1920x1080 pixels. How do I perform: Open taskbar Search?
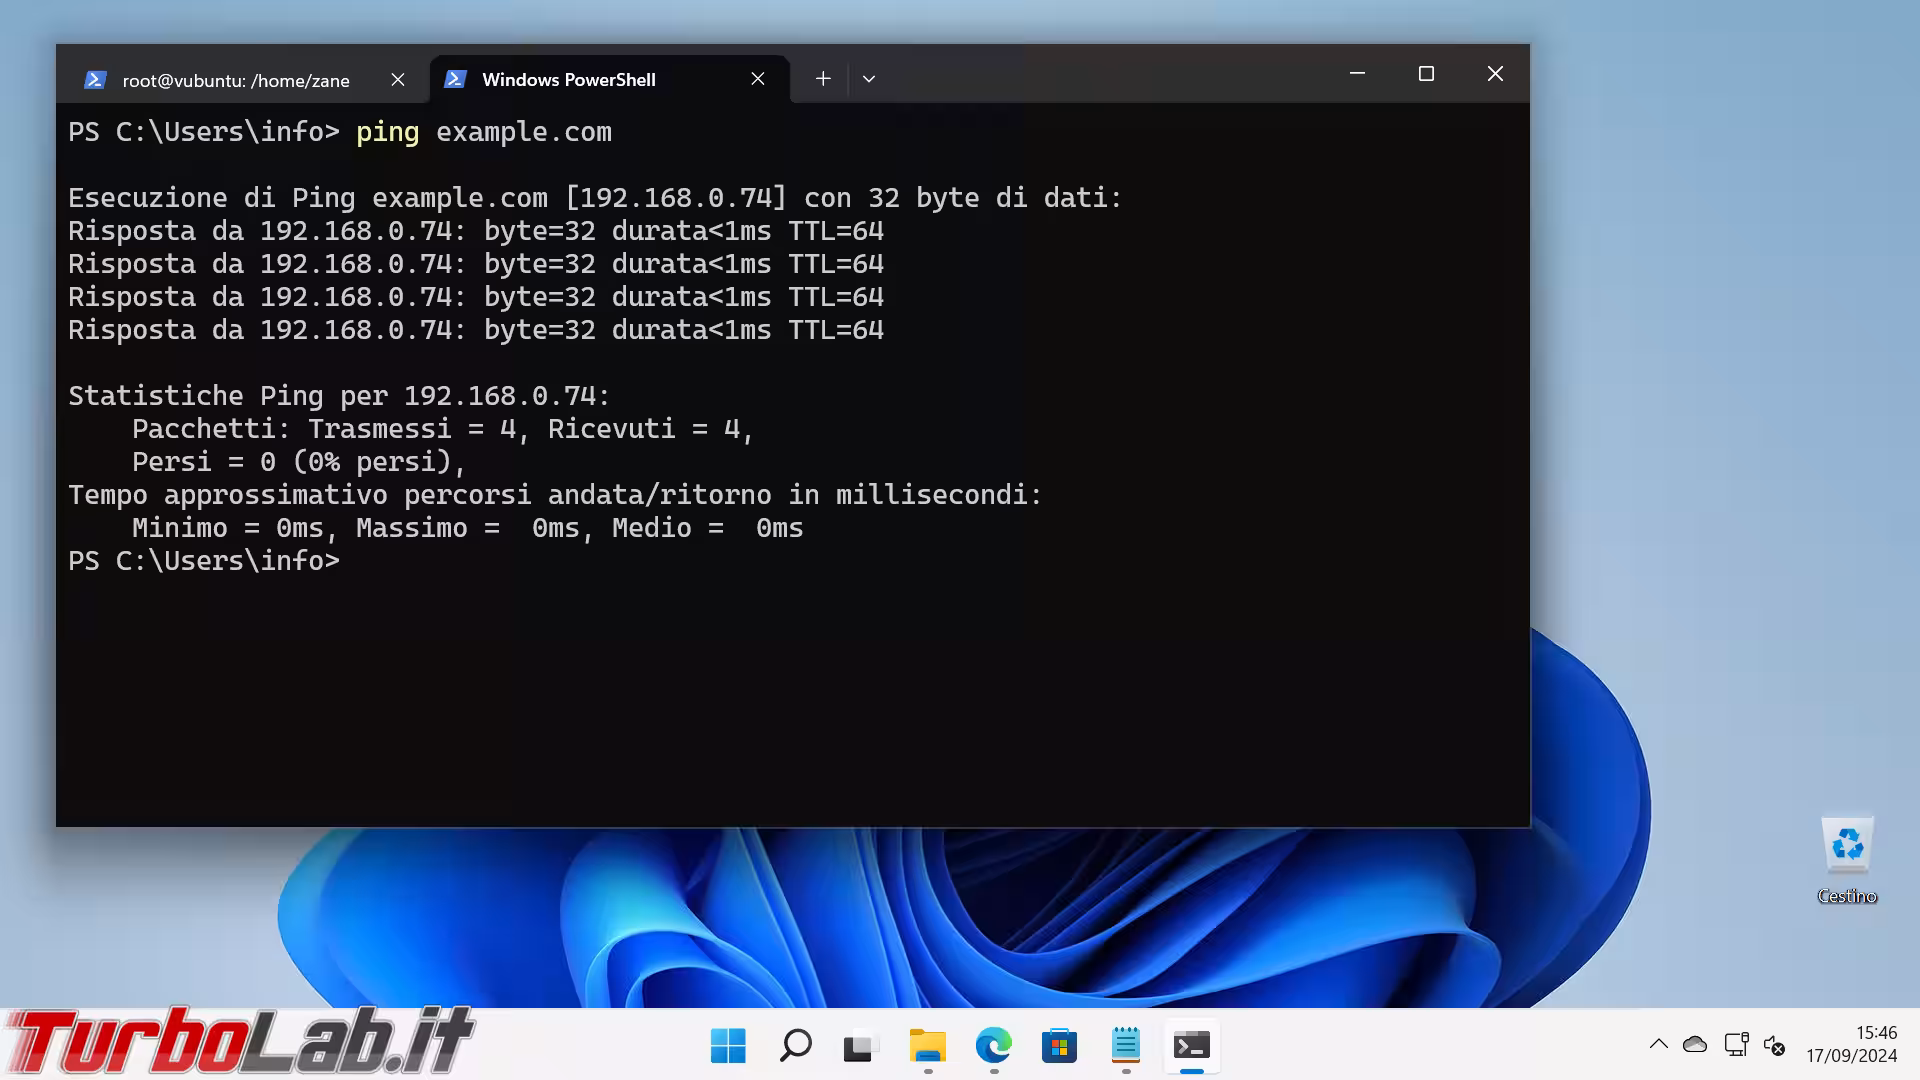pos(795,1046)
